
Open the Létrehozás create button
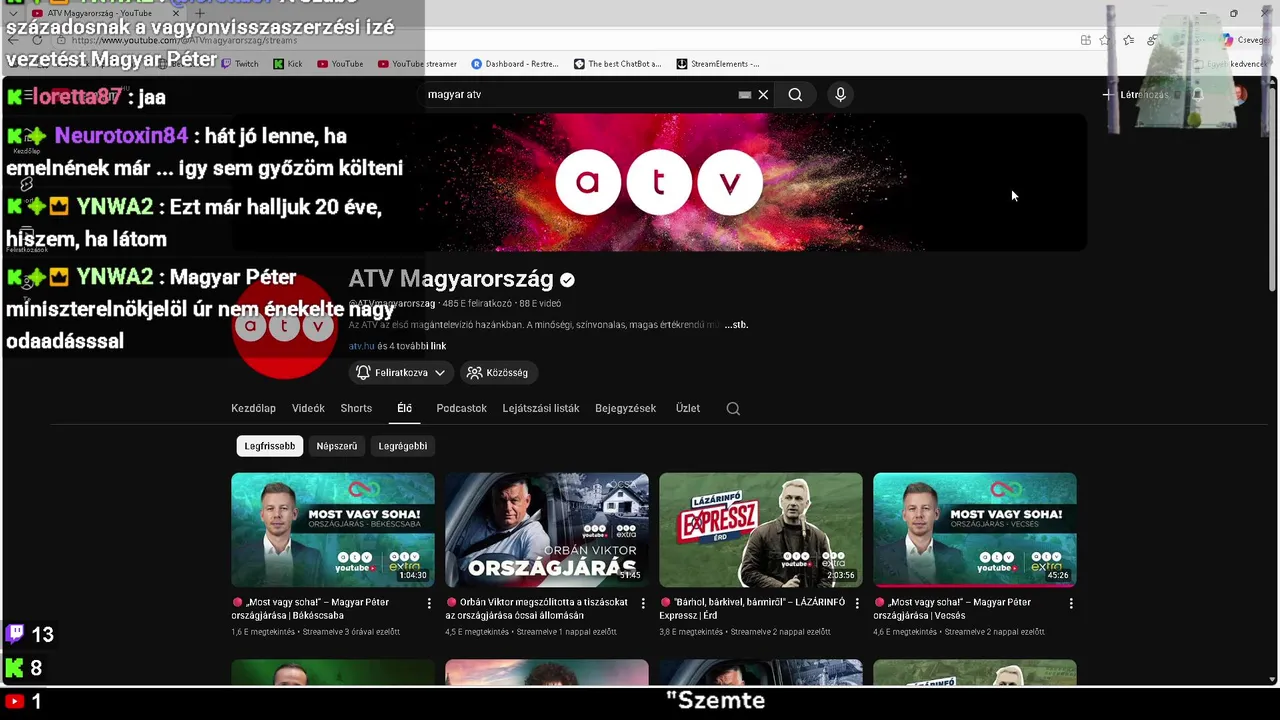click(x=1135, y=95)
